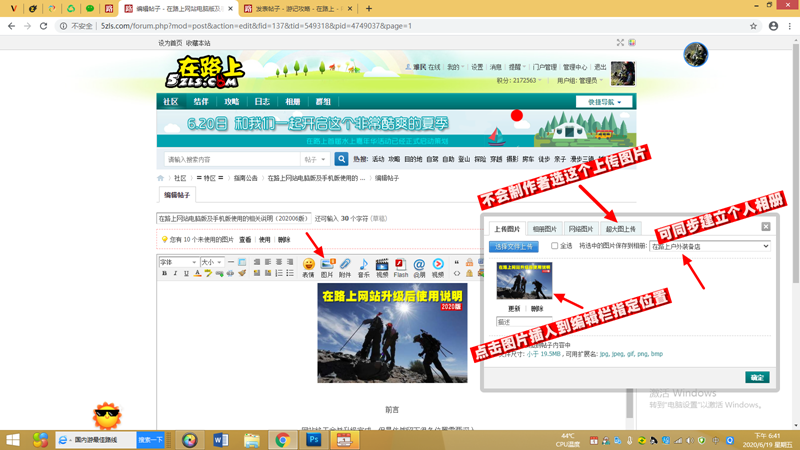Open the 相册 navigation menu item
Viewport: 800px width, 450px height.
(x=293, y=102)
